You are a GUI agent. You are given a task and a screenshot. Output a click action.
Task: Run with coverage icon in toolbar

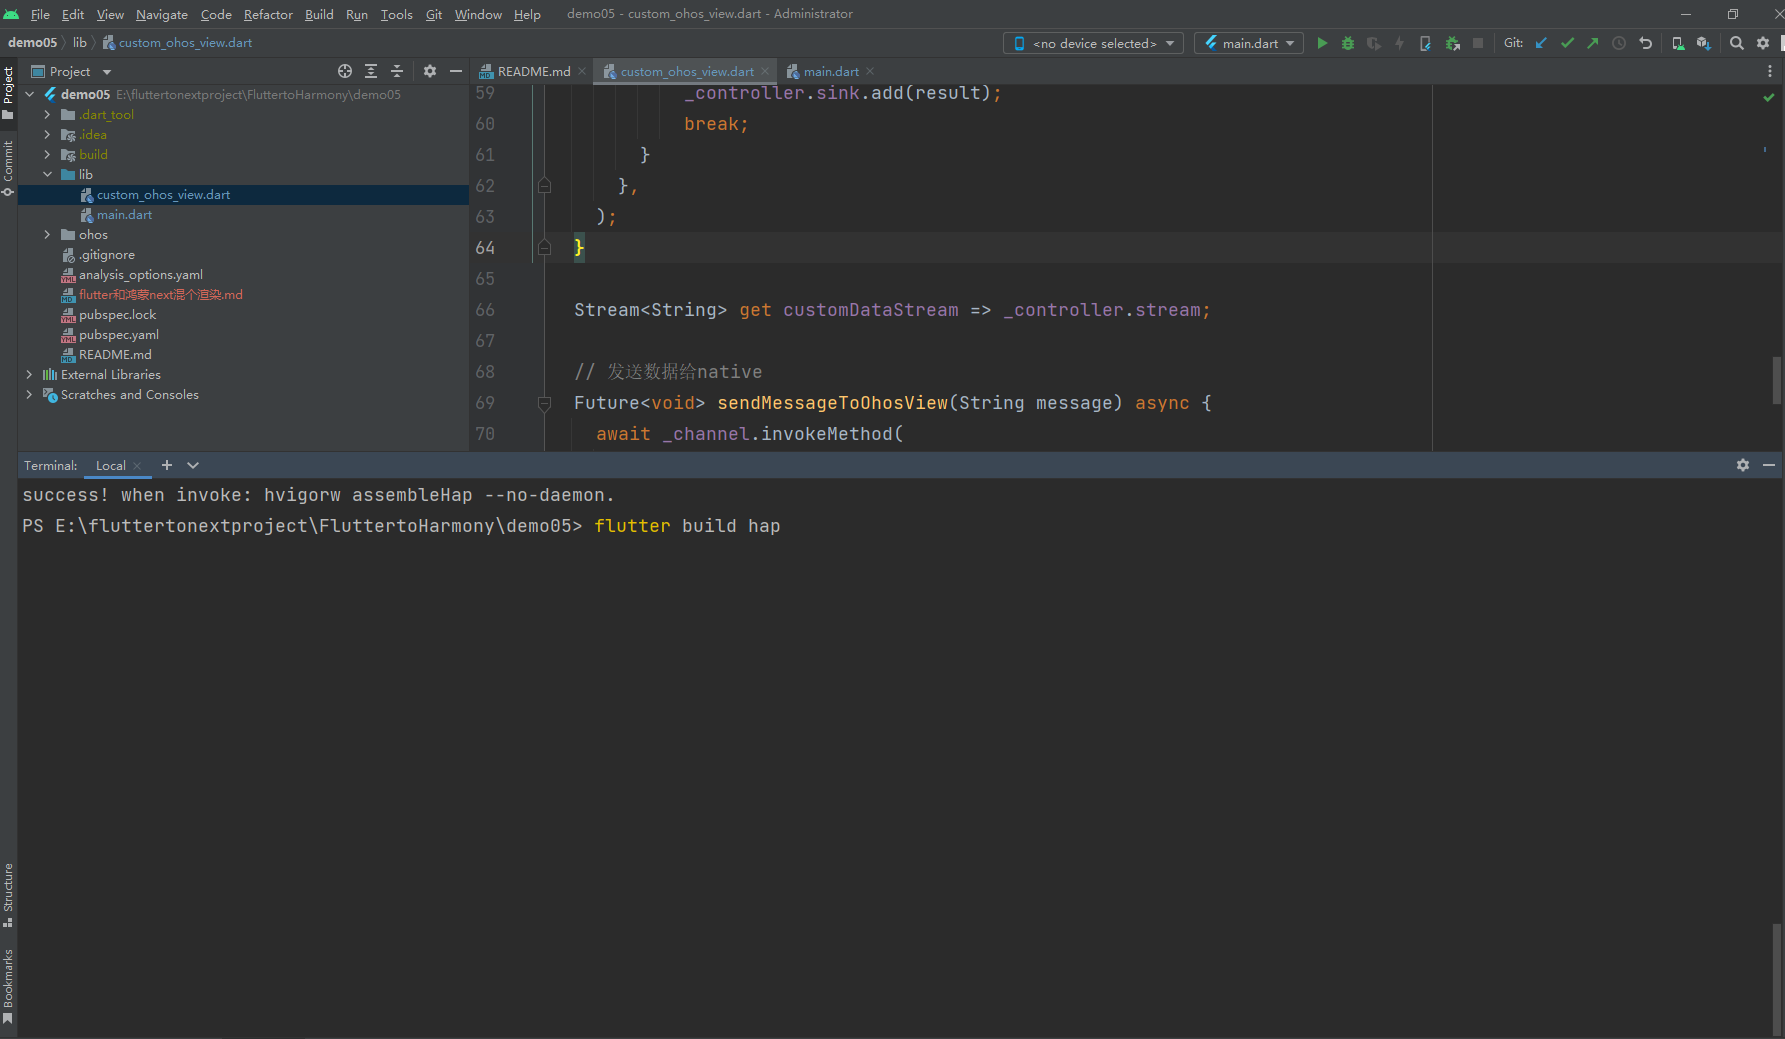coord(1374,43)
